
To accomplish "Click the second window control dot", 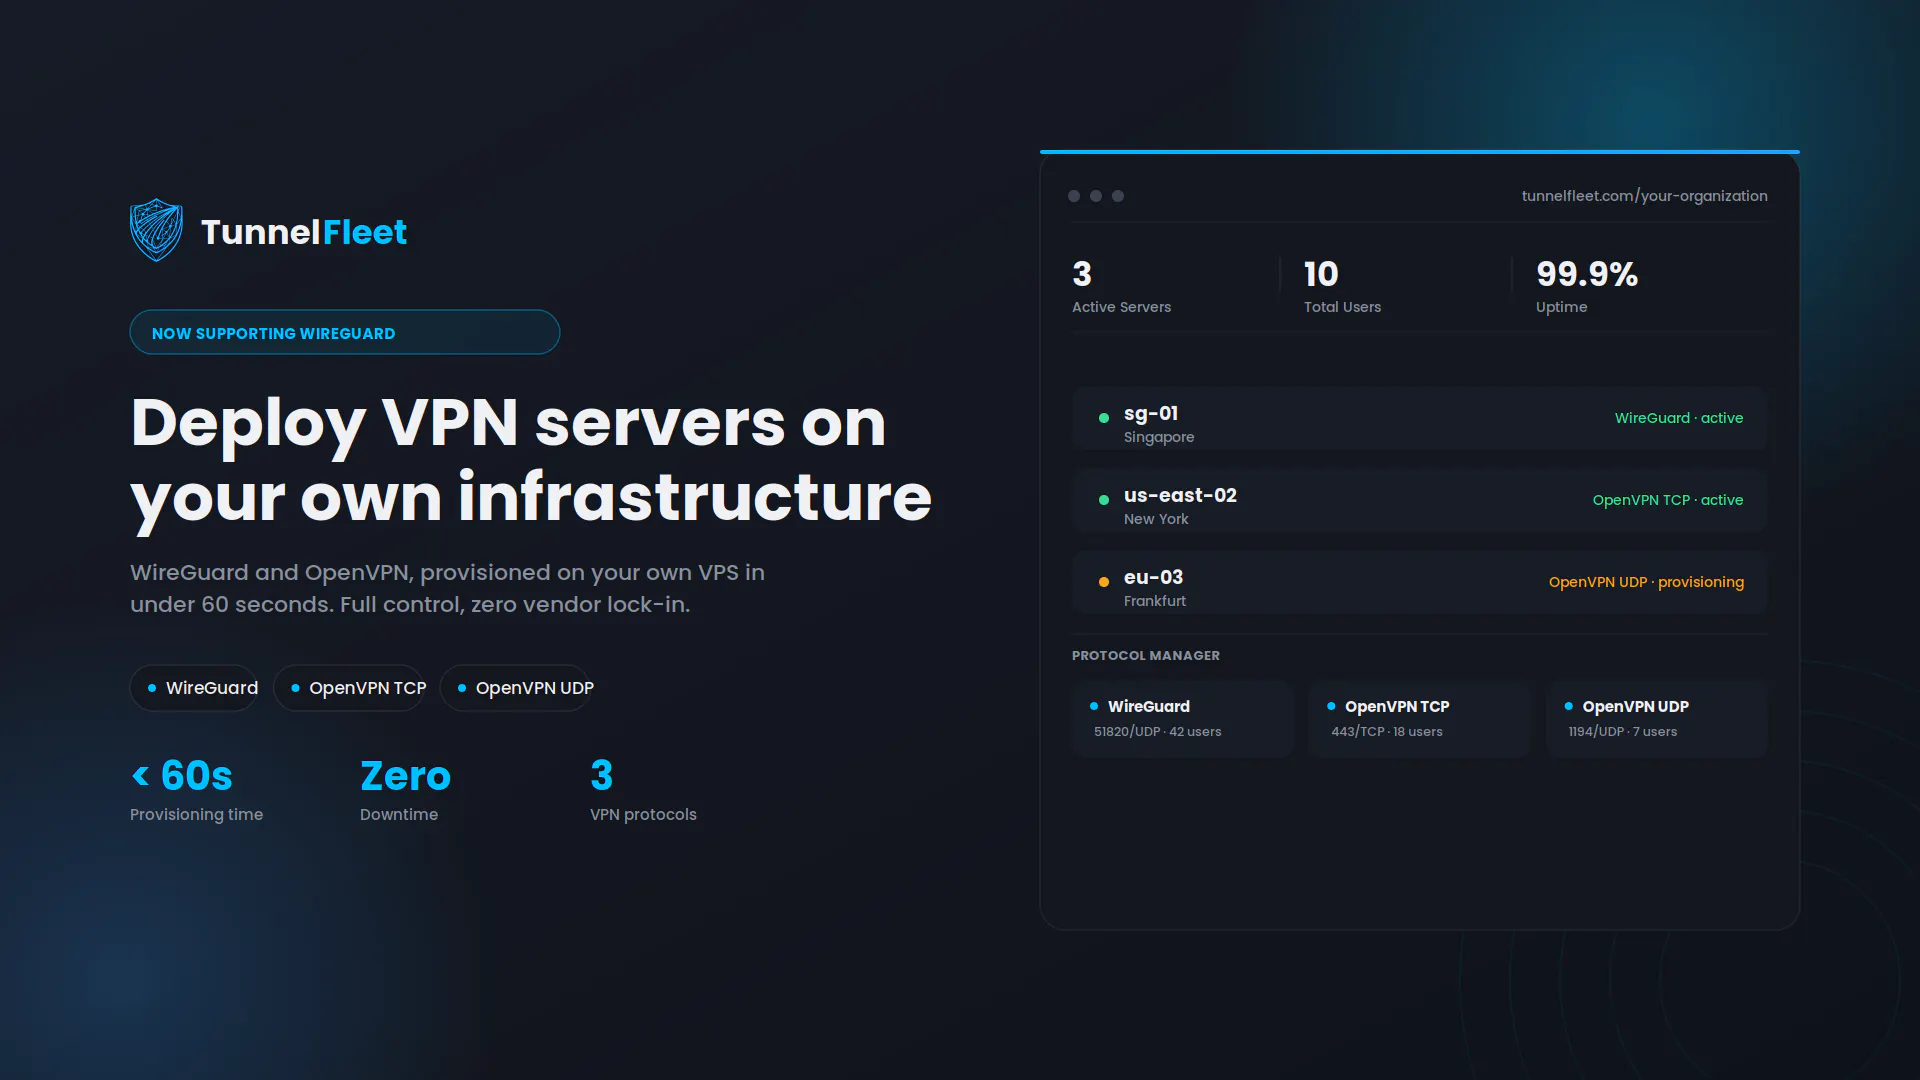I will click(1096, 196).
